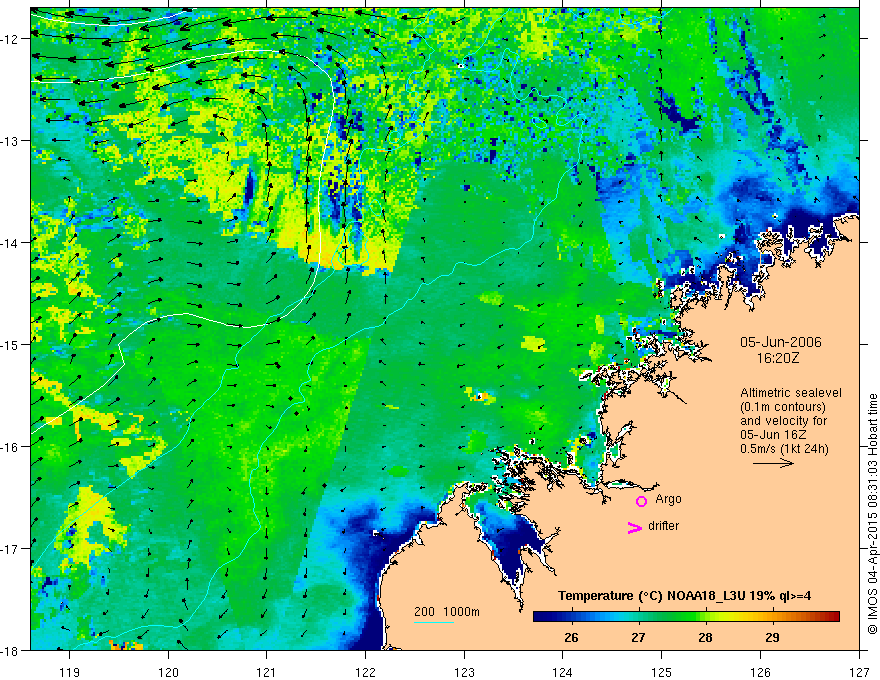Click the latitude label -15

[11, 344]
